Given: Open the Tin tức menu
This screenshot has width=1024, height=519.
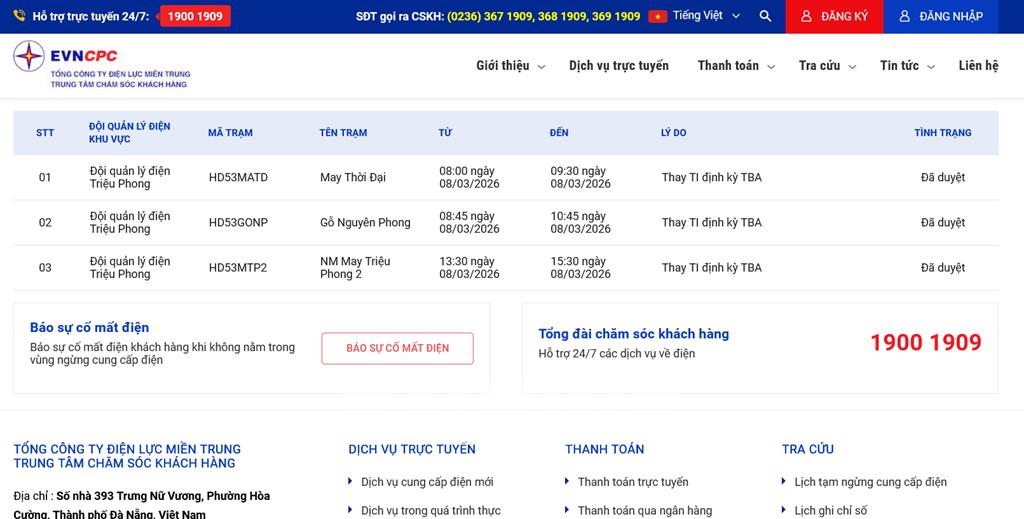Looking at the screenshot, I should [906, 66].
